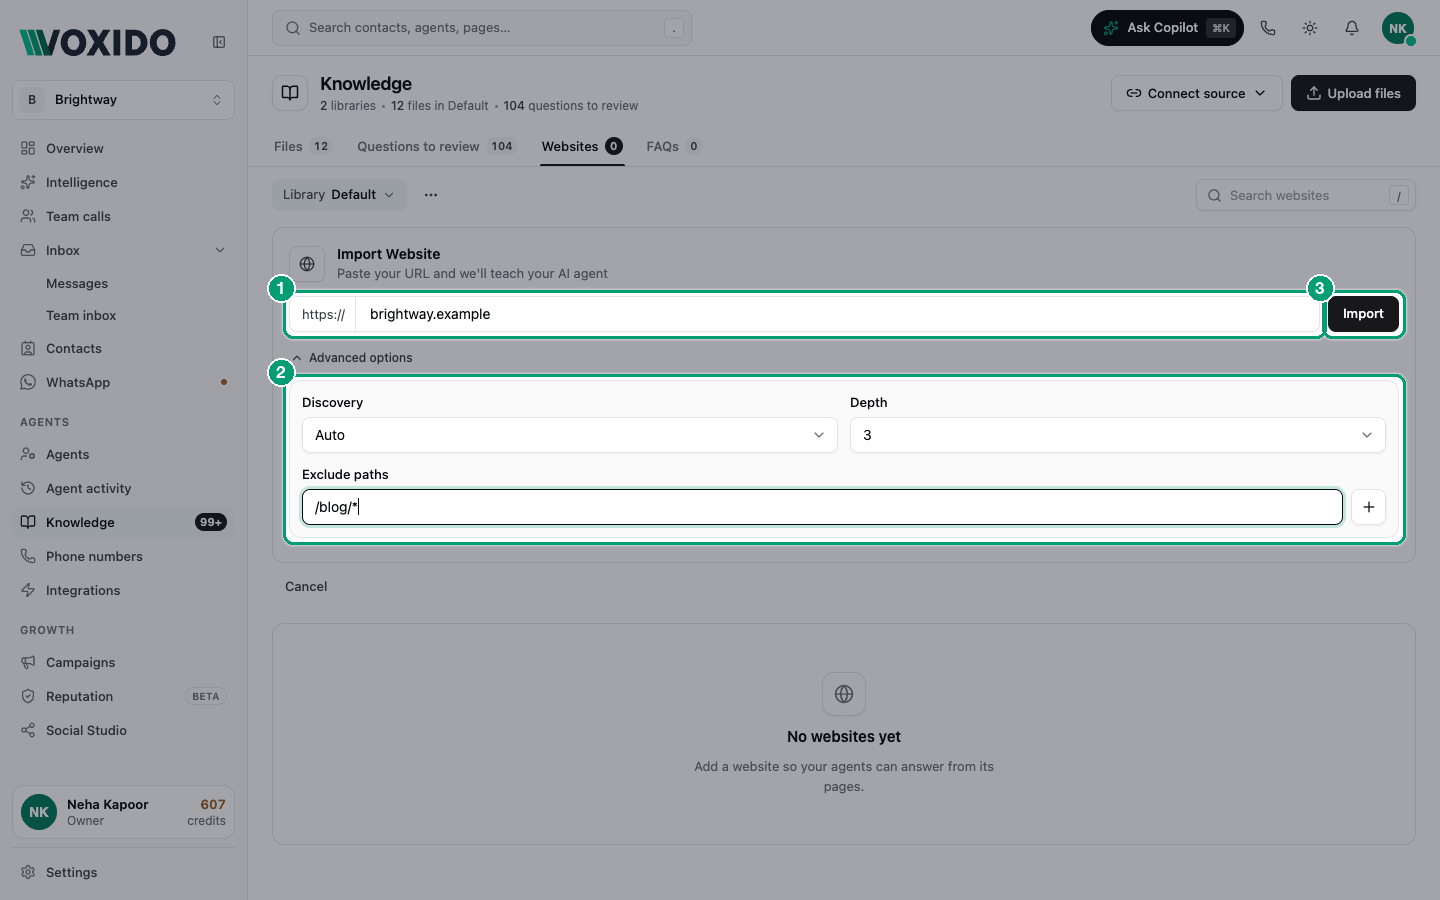Open Contacts in sidebar
The image size is (1440, 900).
click(124, 348)
